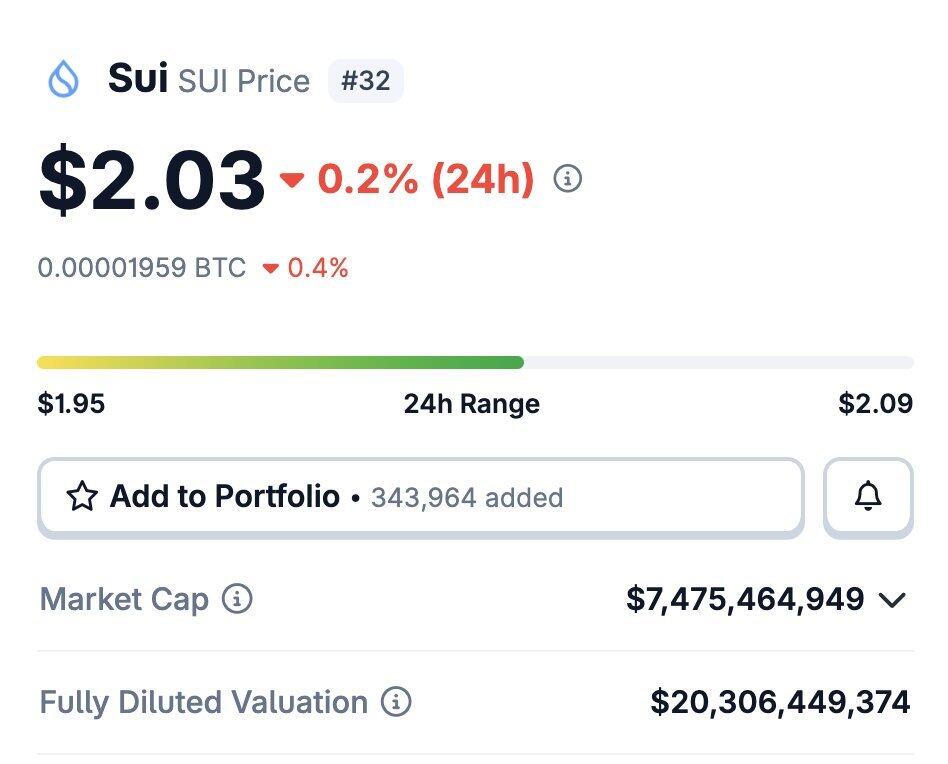Screen dimensions: 948x764
Task: Show the Market Cap info tooltip icon
Action: coord(237,600)
